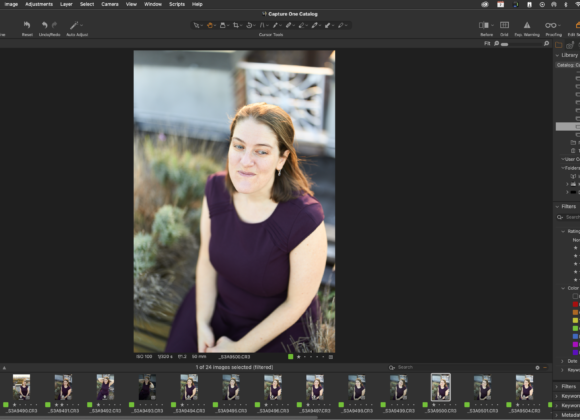
Task: Open the camera capture tool tab
Action: (x=570, y=45)
